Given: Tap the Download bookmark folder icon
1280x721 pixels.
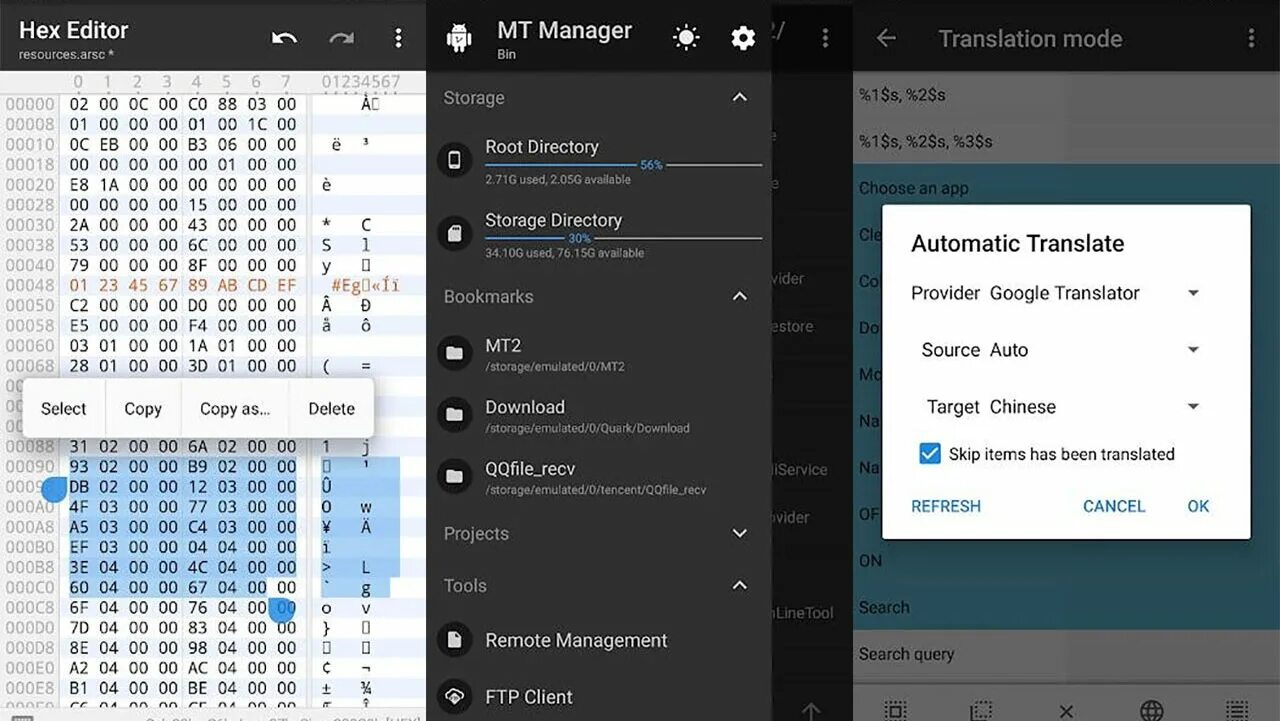Looking at the screenshot, I should pos(455,415).
